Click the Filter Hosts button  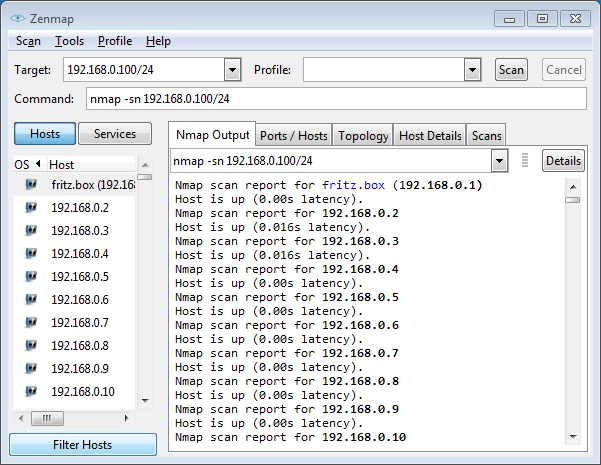coord(83,445)
